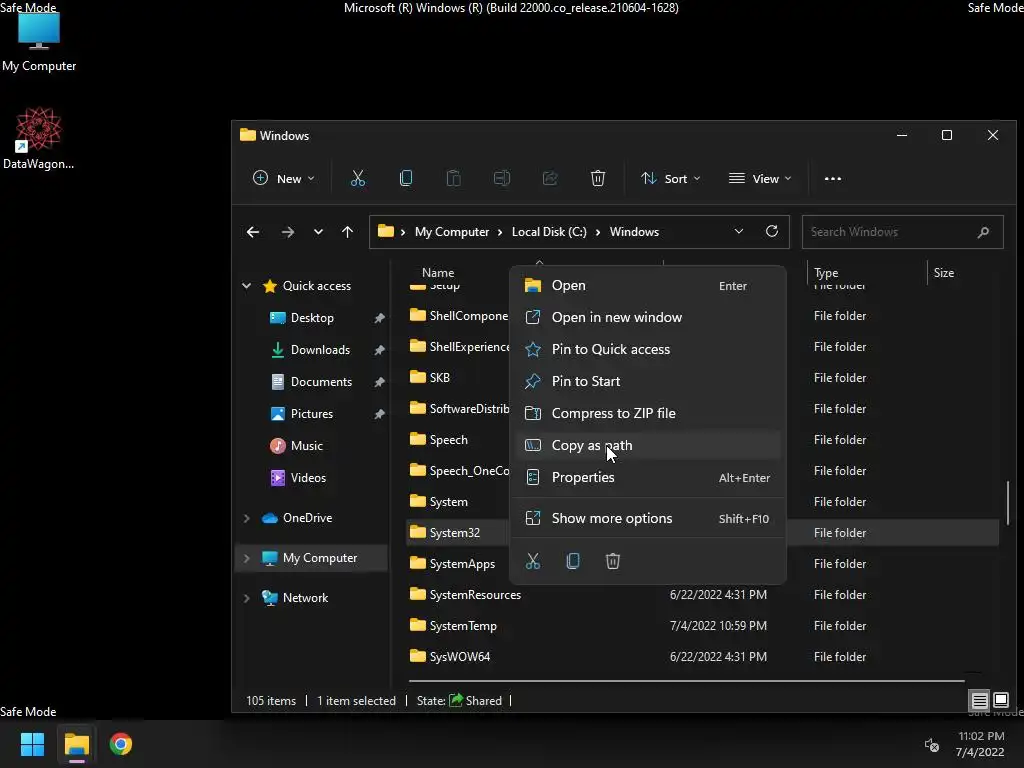Image resolution: width=1024 pixels, height=768 pixels.
Task: Click the Windows breadcrumb segment
Action: tap(634, 232)
